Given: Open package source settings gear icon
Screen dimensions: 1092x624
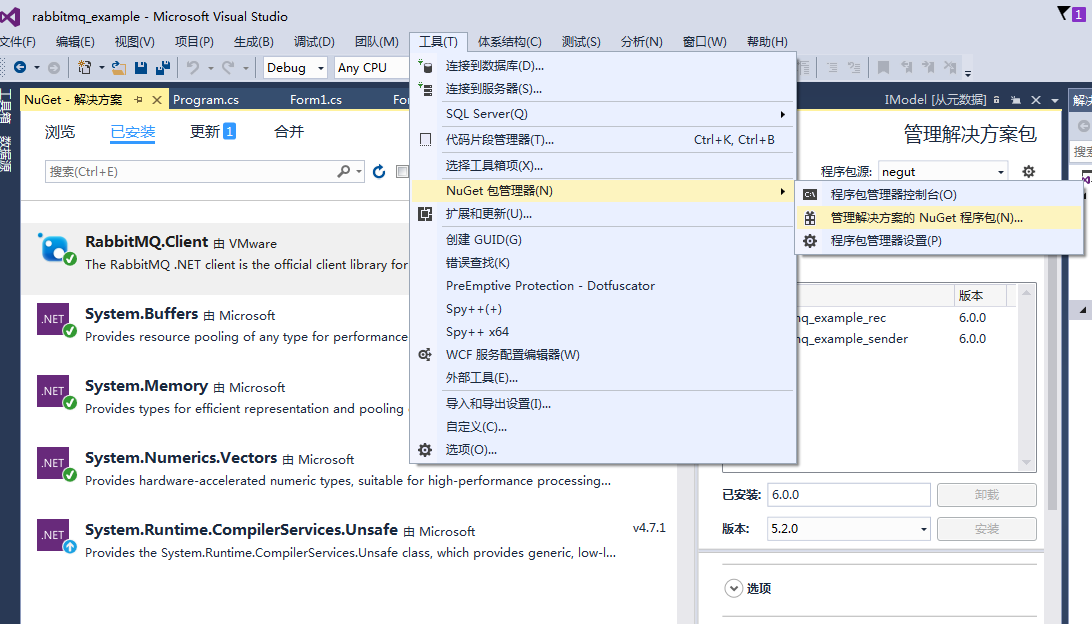Looking at the screenshot, I should 1029,171.
